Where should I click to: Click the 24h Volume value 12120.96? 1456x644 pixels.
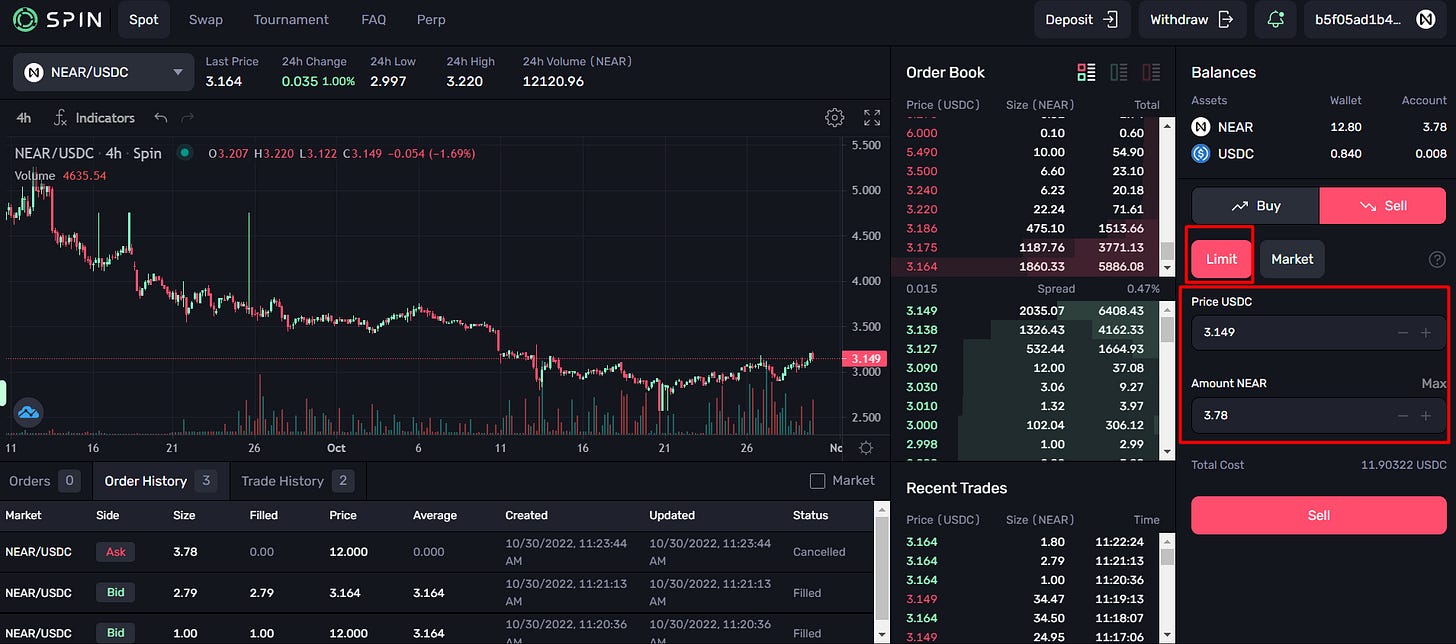pos(553,81)
